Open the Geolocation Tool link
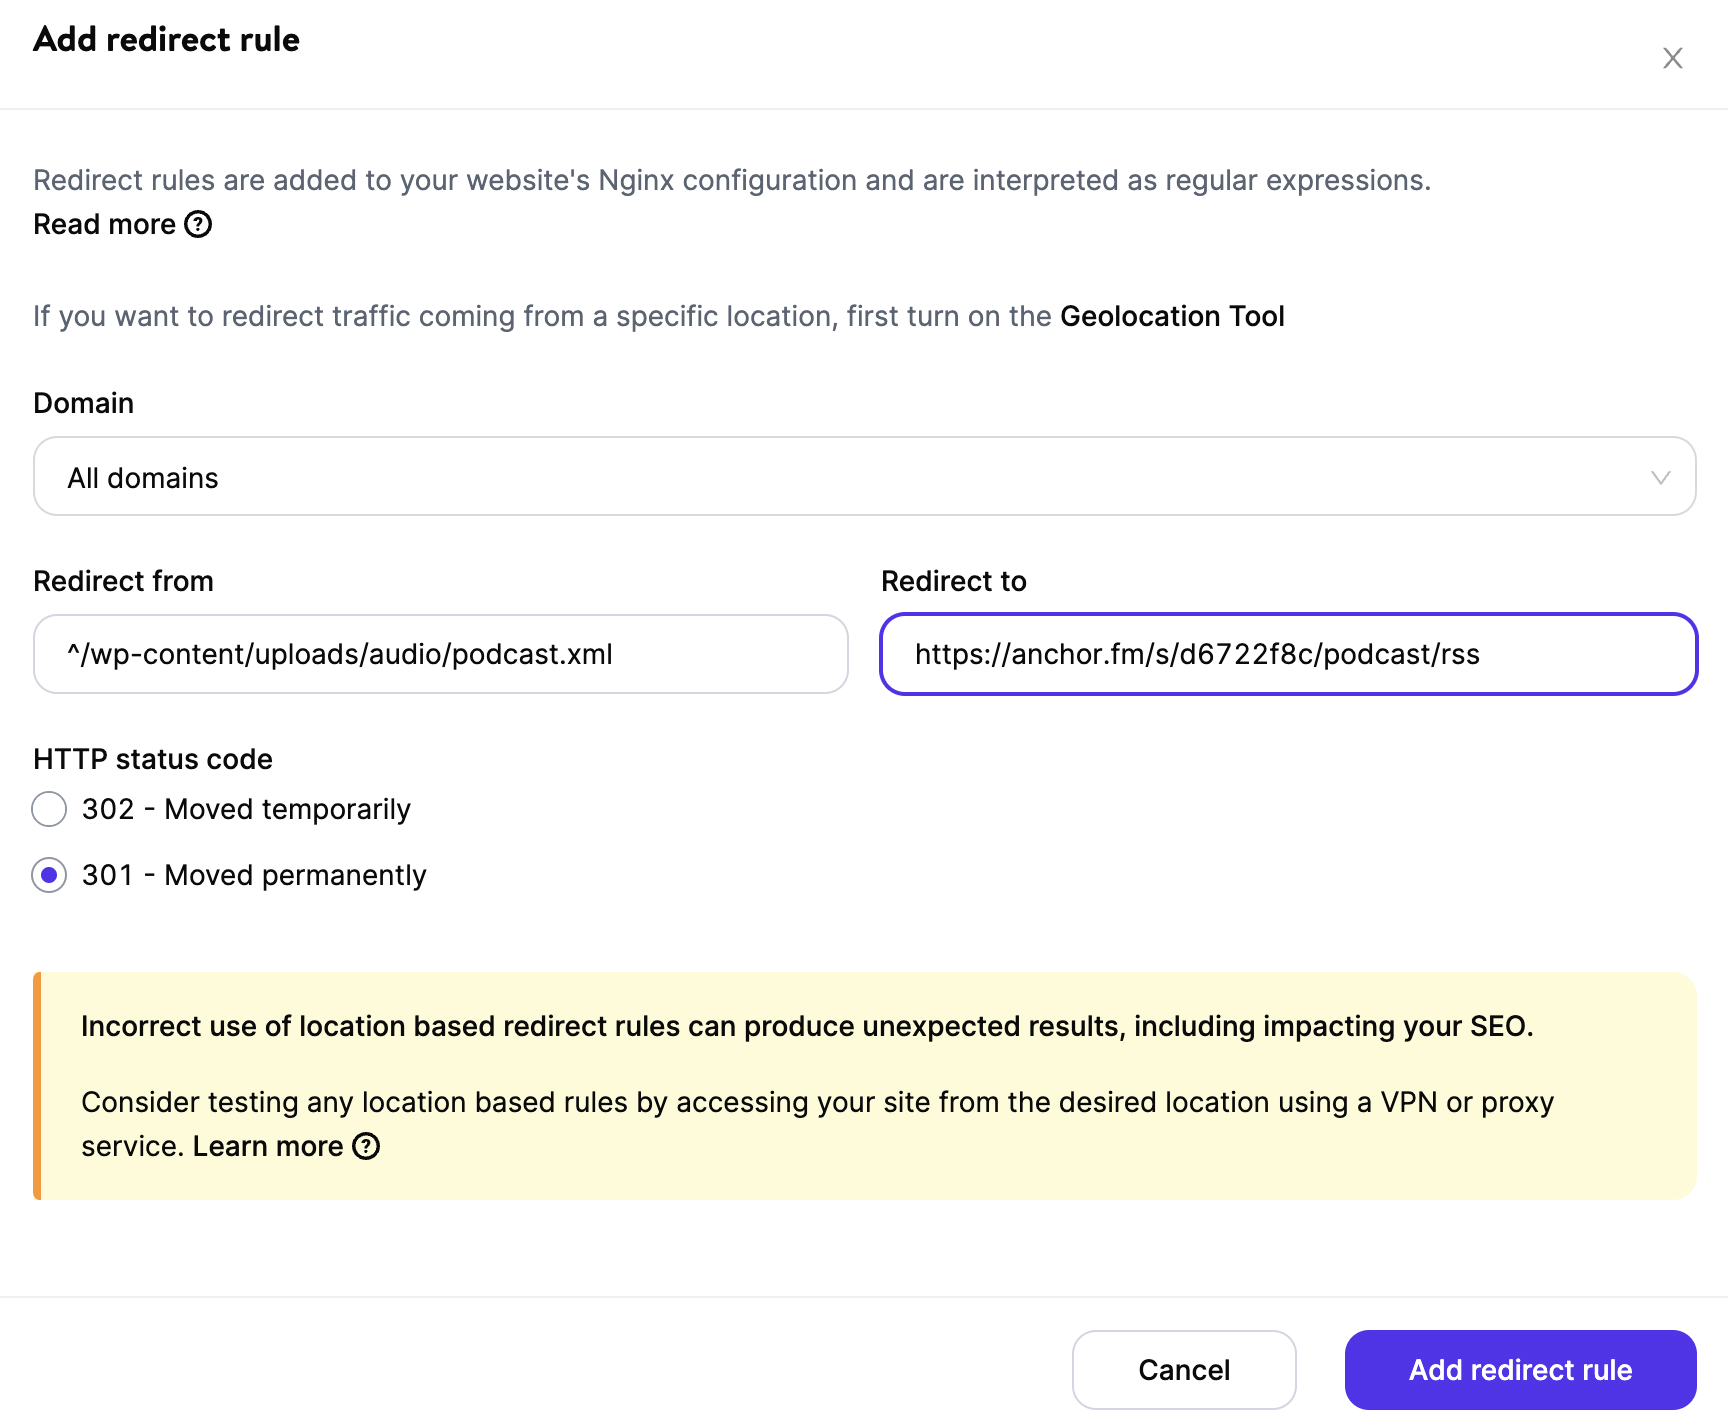Screen dimensions: 1728x1422 [x=1172, y=316]
